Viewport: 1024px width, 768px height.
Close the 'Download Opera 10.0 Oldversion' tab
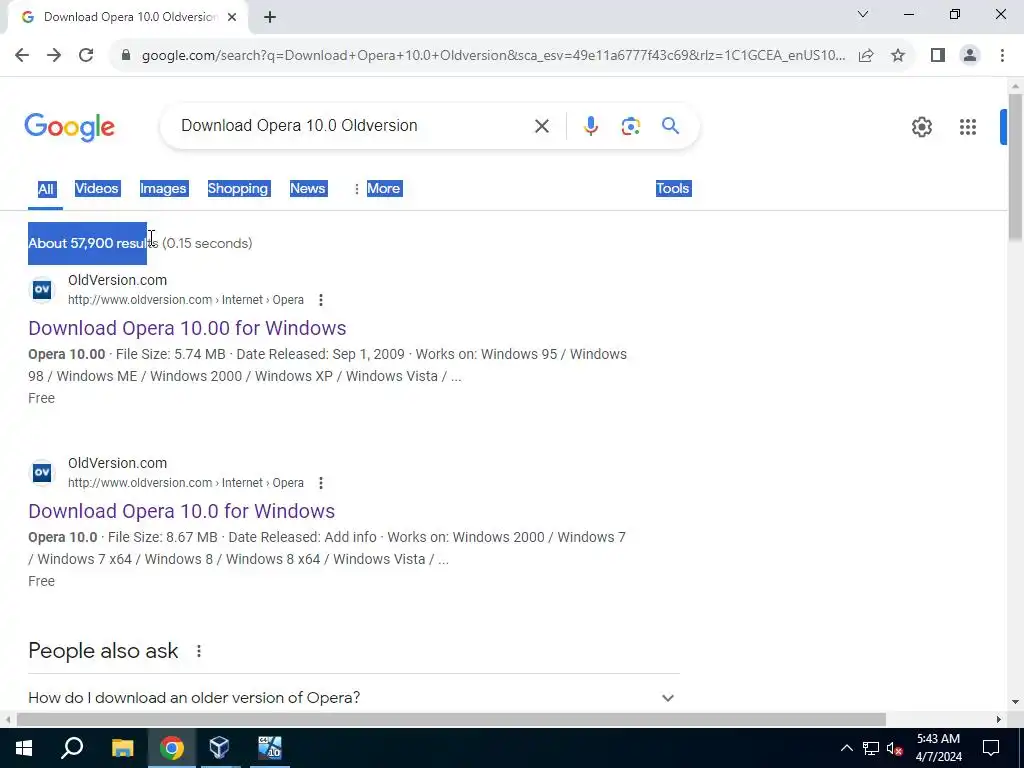click(232, 18)
